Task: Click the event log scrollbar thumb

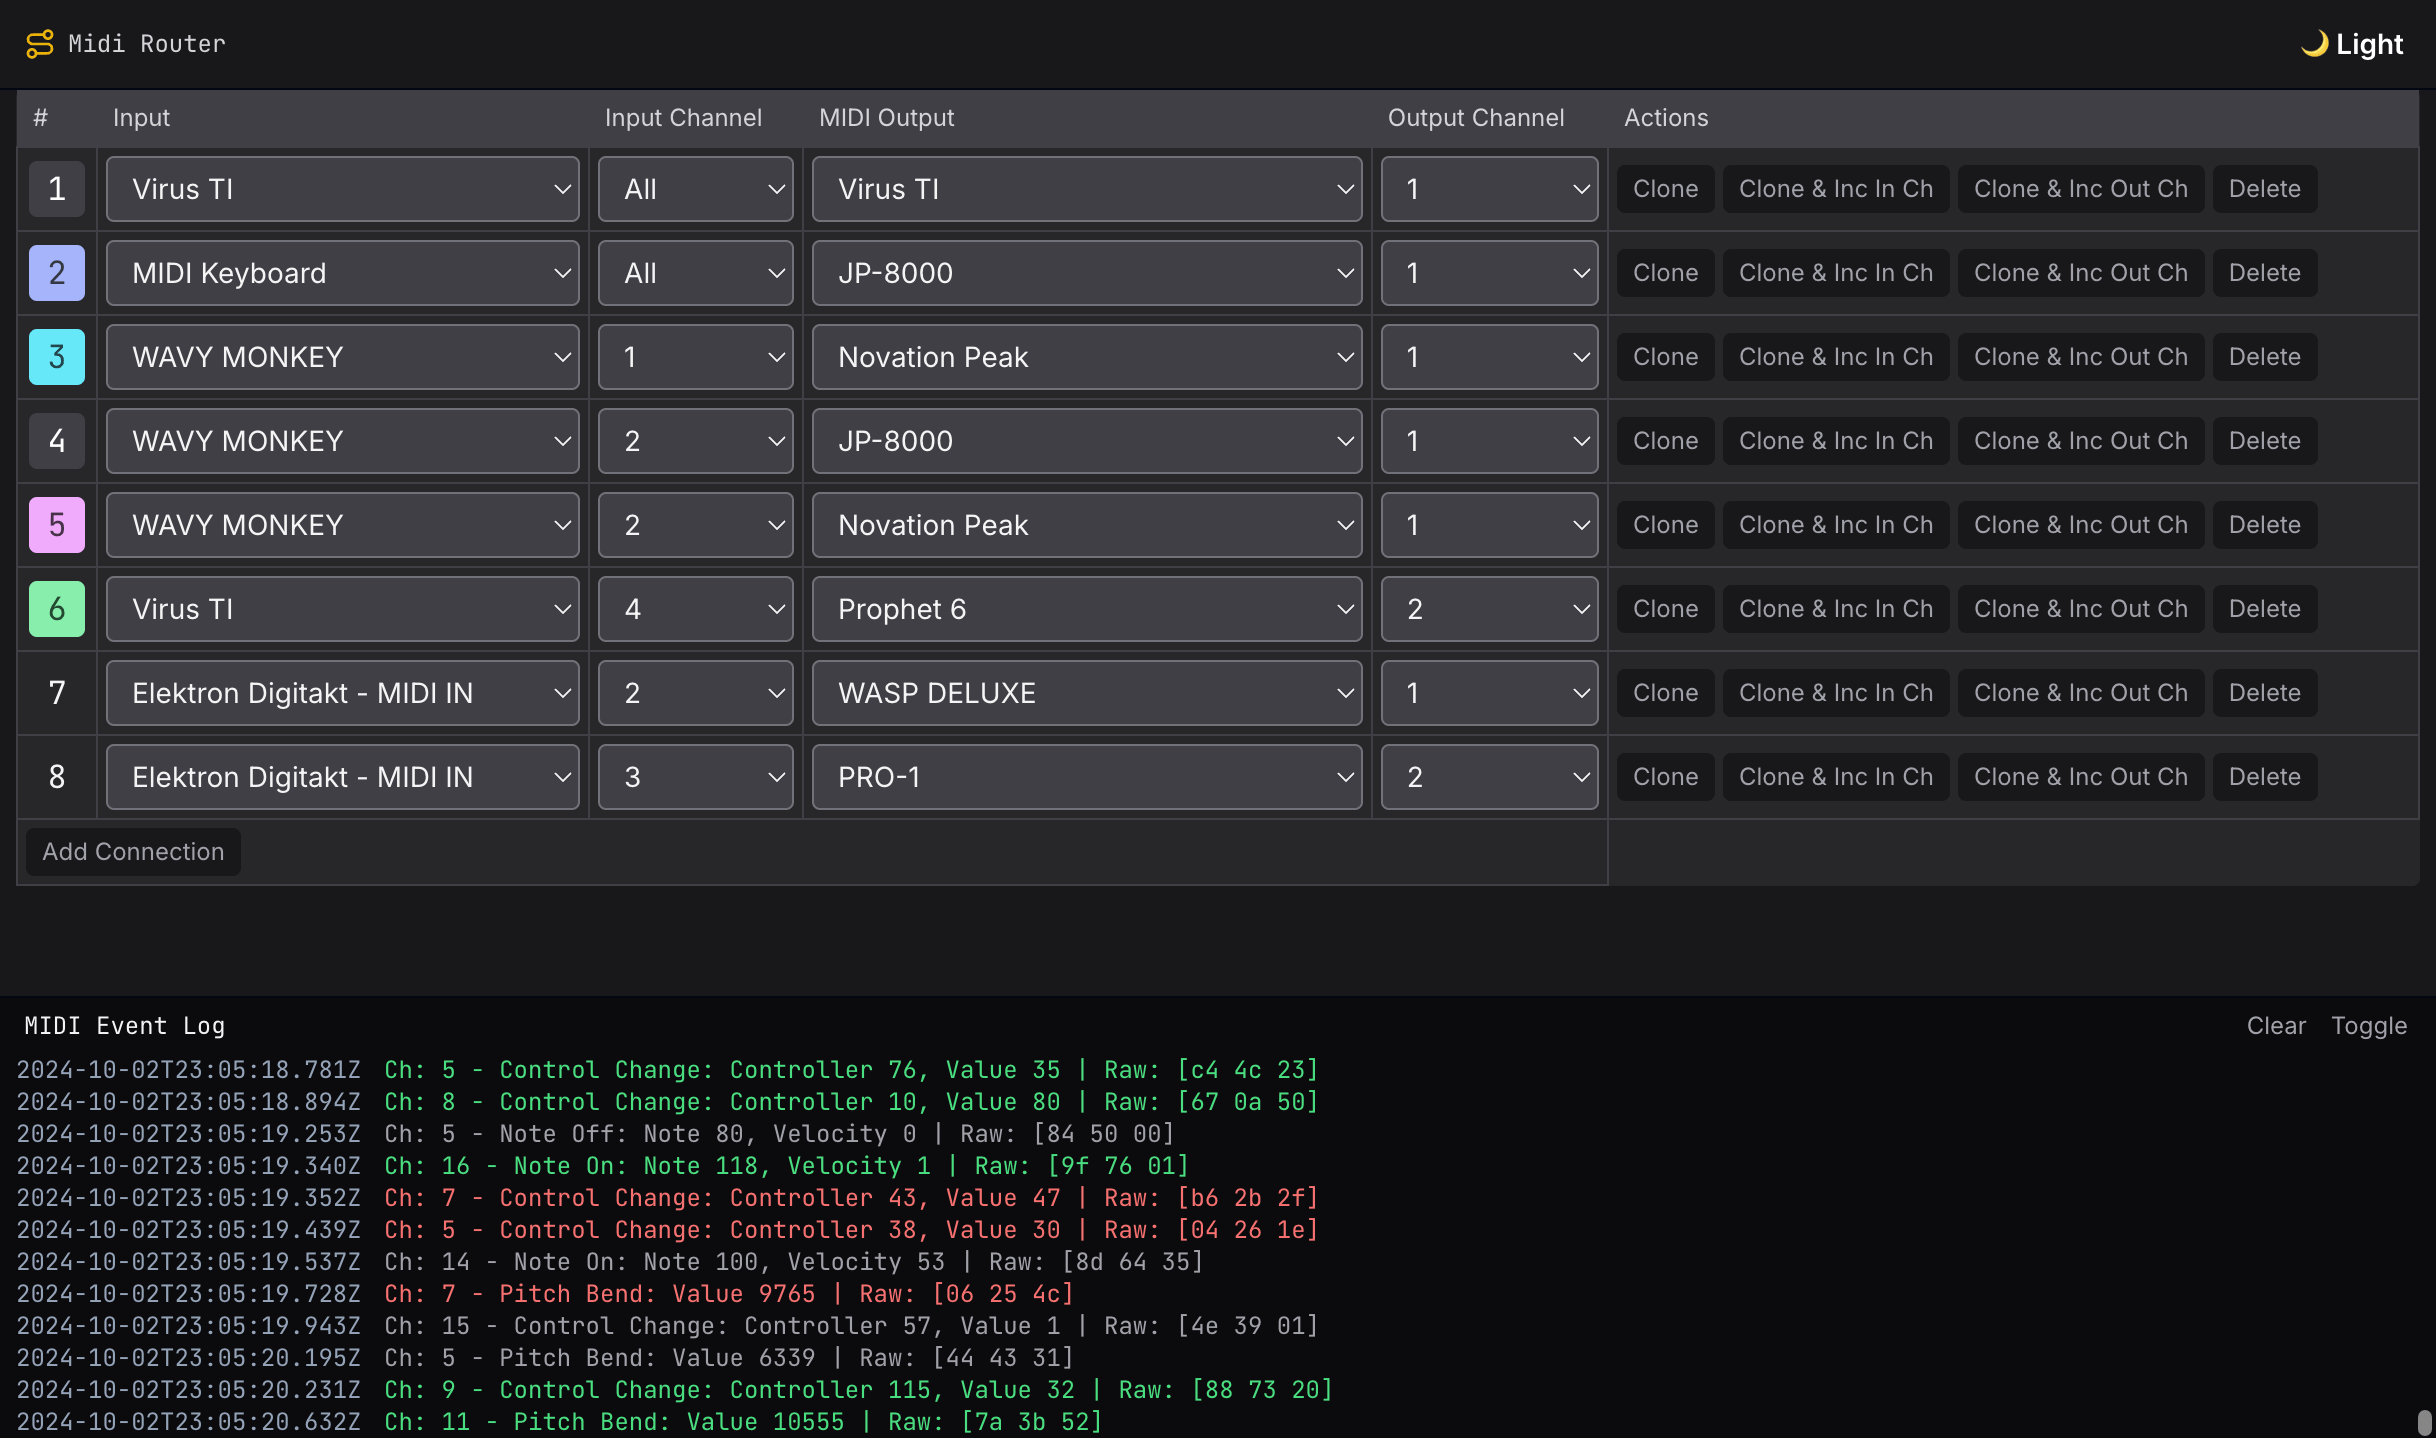Action: [2424, 1424]
